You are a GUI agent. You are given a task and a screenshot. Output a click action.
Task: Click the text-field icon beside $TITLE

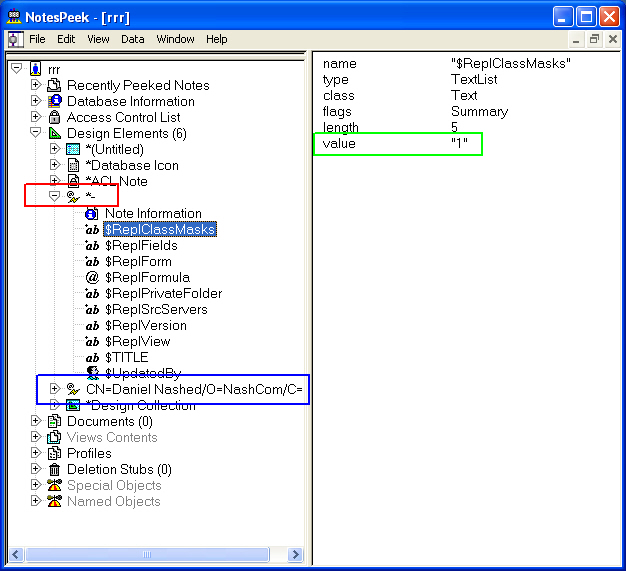92,358
